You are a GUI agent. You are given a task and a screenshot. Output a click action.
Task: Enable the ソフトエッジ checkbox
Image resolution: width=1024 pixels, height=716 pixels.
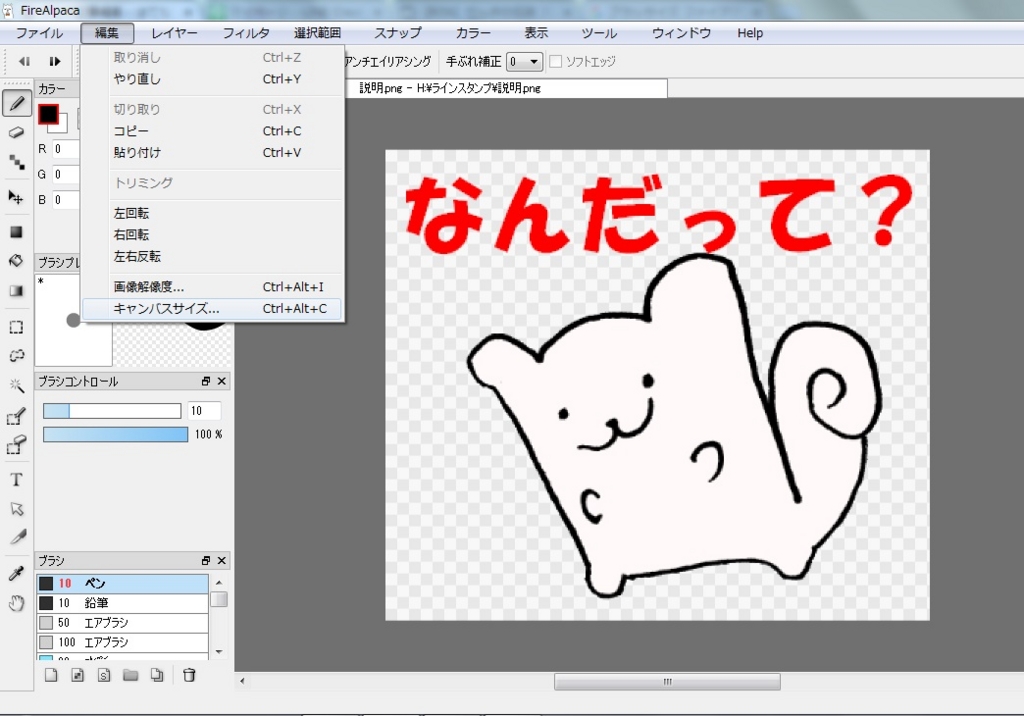(x=555, y=62)
